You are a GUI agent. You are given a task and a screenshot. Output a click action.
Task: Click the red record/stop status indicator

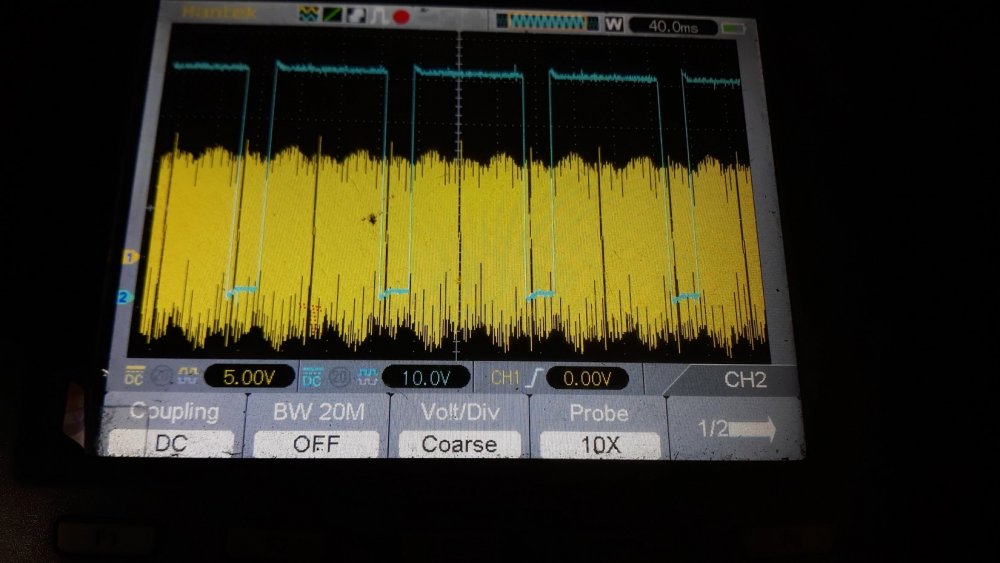(401, 16)
